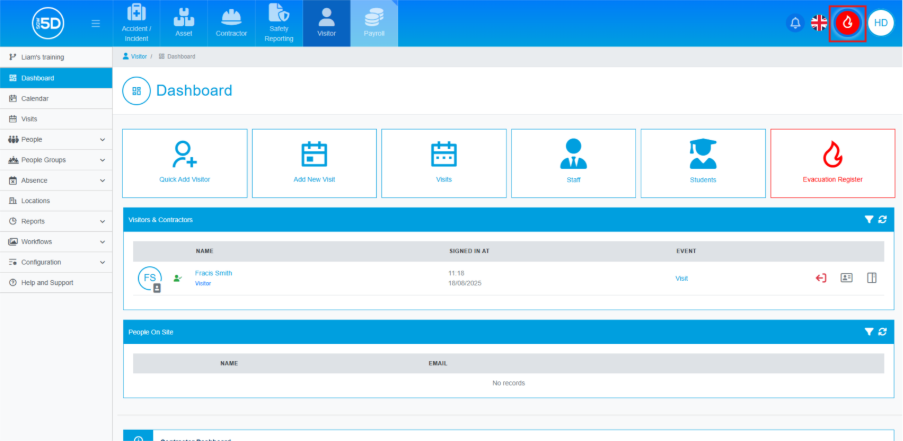Click the No records text
Image resolution: width=903 pixels, height=441 pixels.
click(509, 383)
